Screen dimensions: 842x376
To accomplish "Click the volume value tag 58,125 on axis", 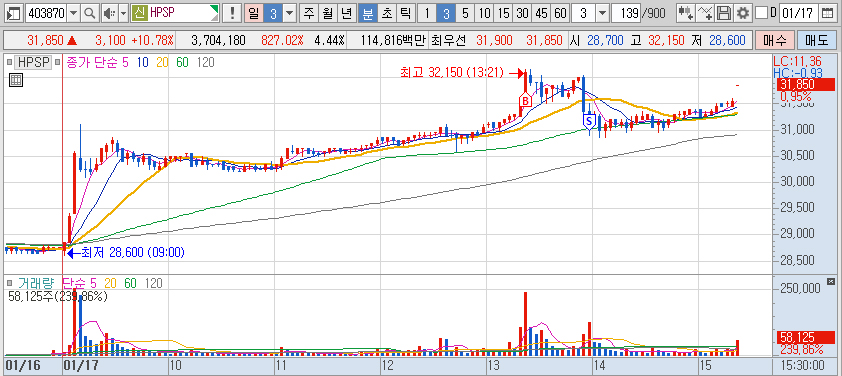I will point(805,337).
